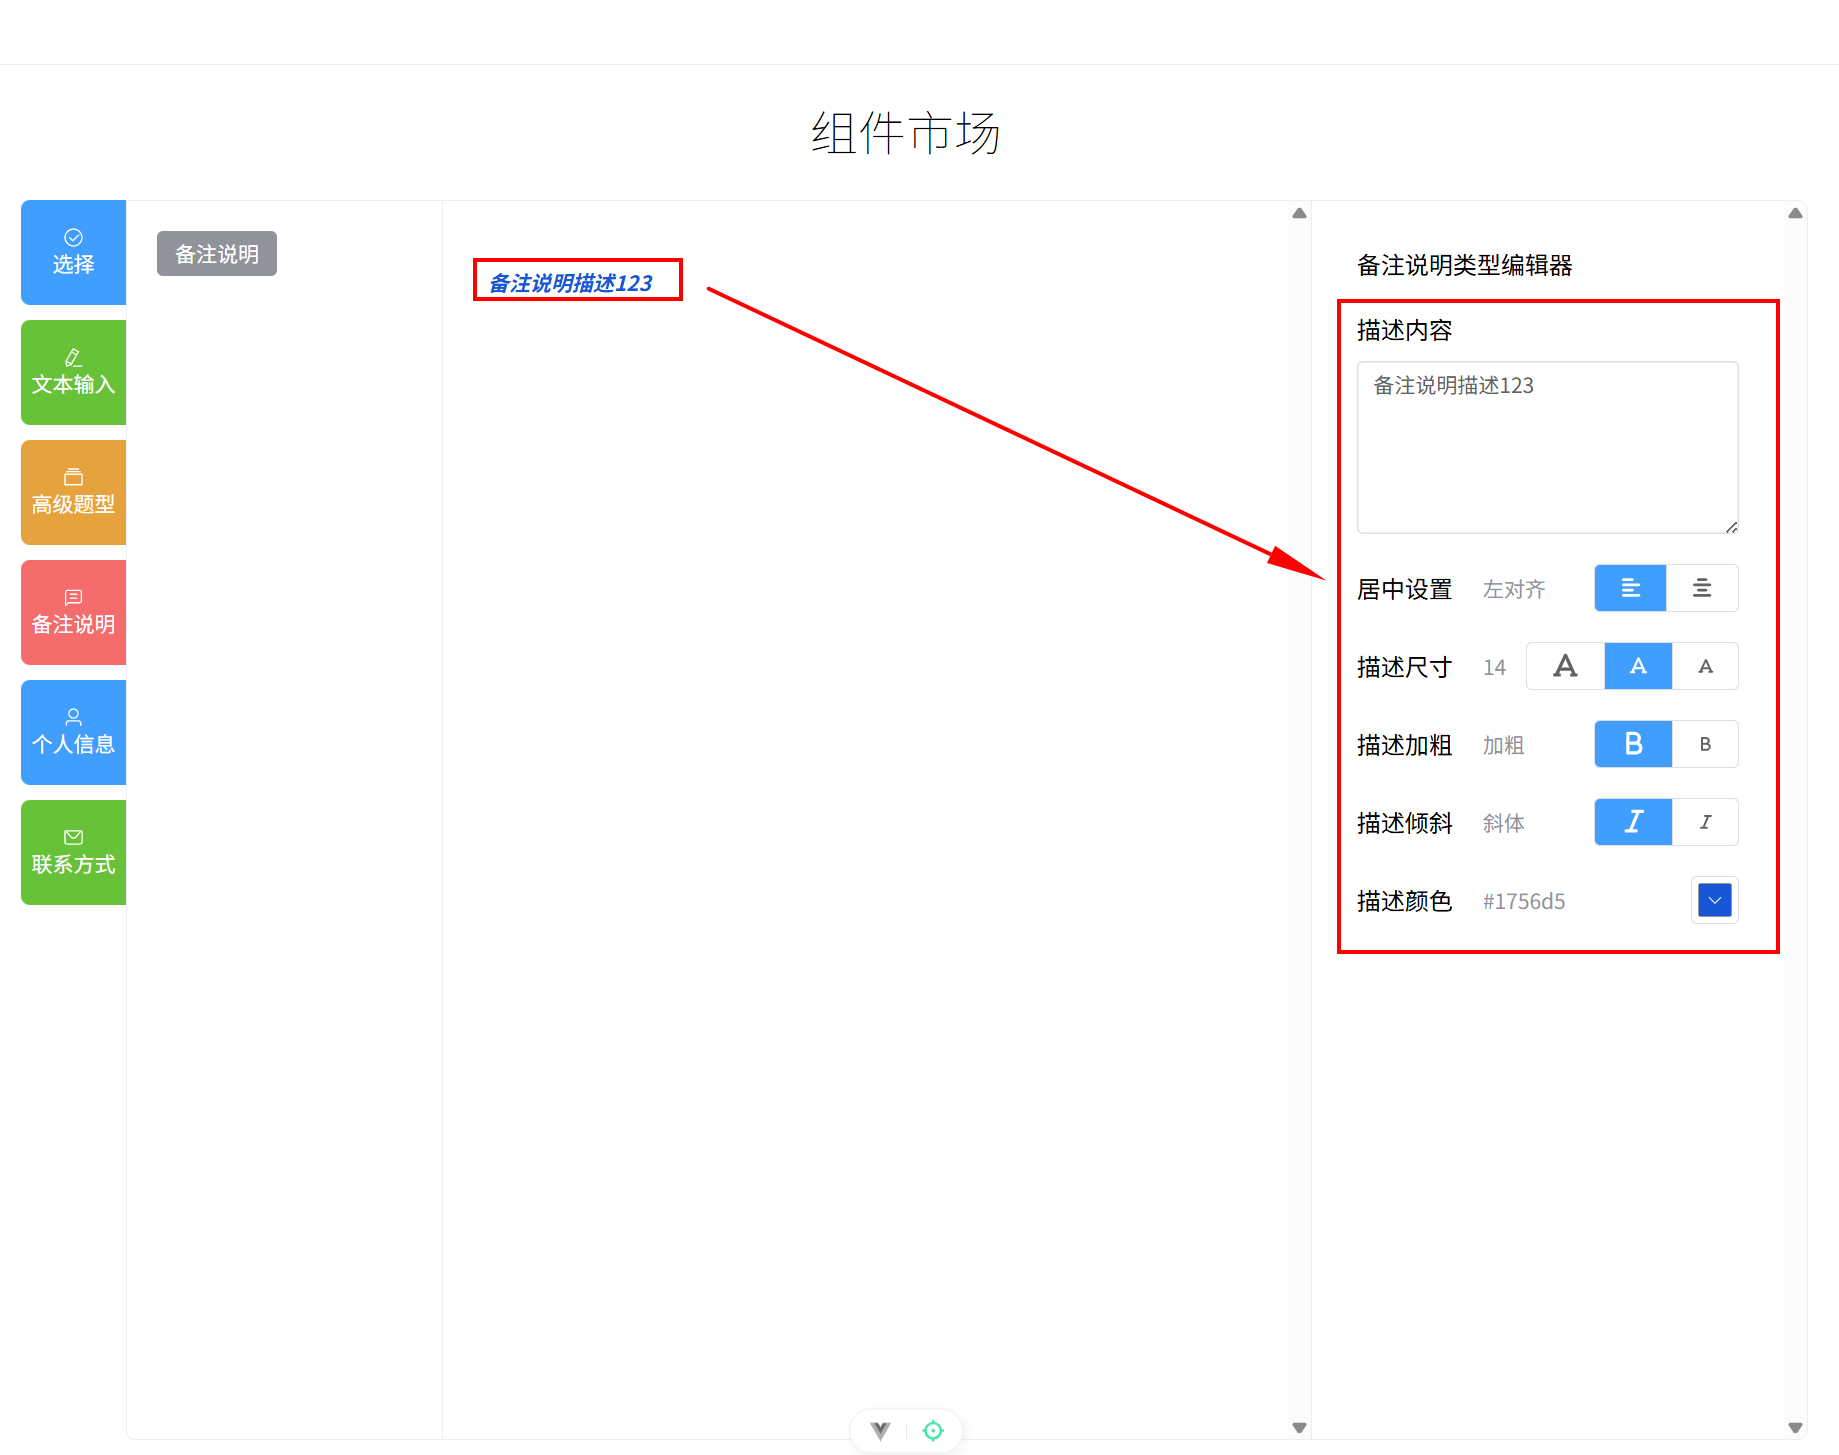Choose left alignment icon
This screenshot has height=1455, width=1839.
click(x=1630, y=588)
